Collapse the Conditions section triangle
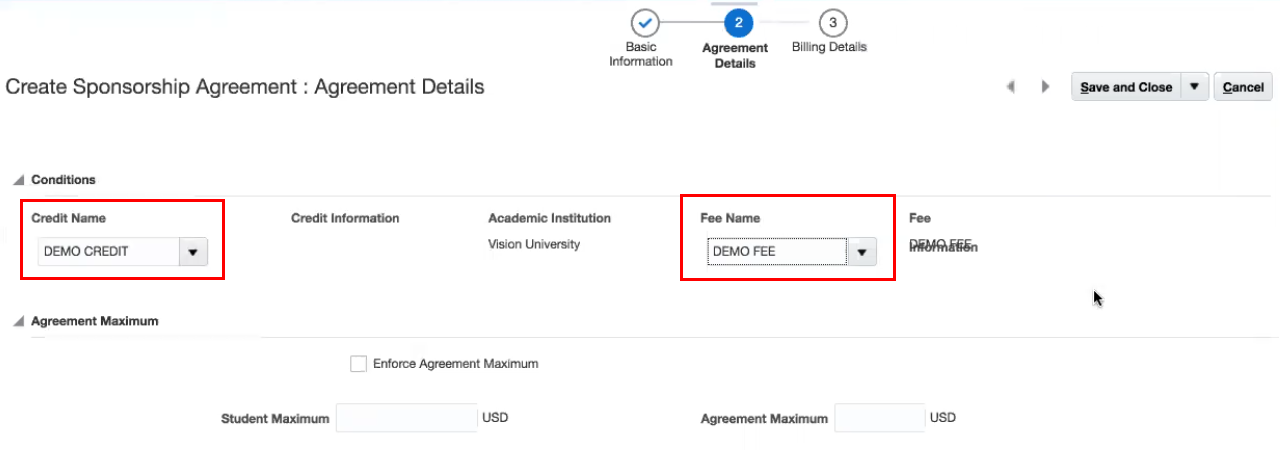This screenshot has height=450, width=1280. point(18,180)
